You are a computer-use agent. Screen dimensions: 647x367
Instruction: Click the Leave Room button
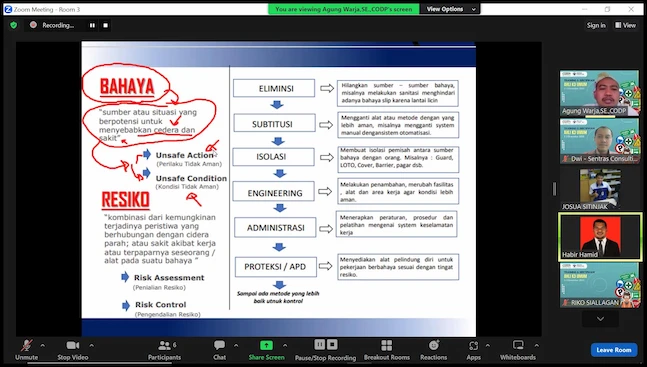[x=614, y=350]
